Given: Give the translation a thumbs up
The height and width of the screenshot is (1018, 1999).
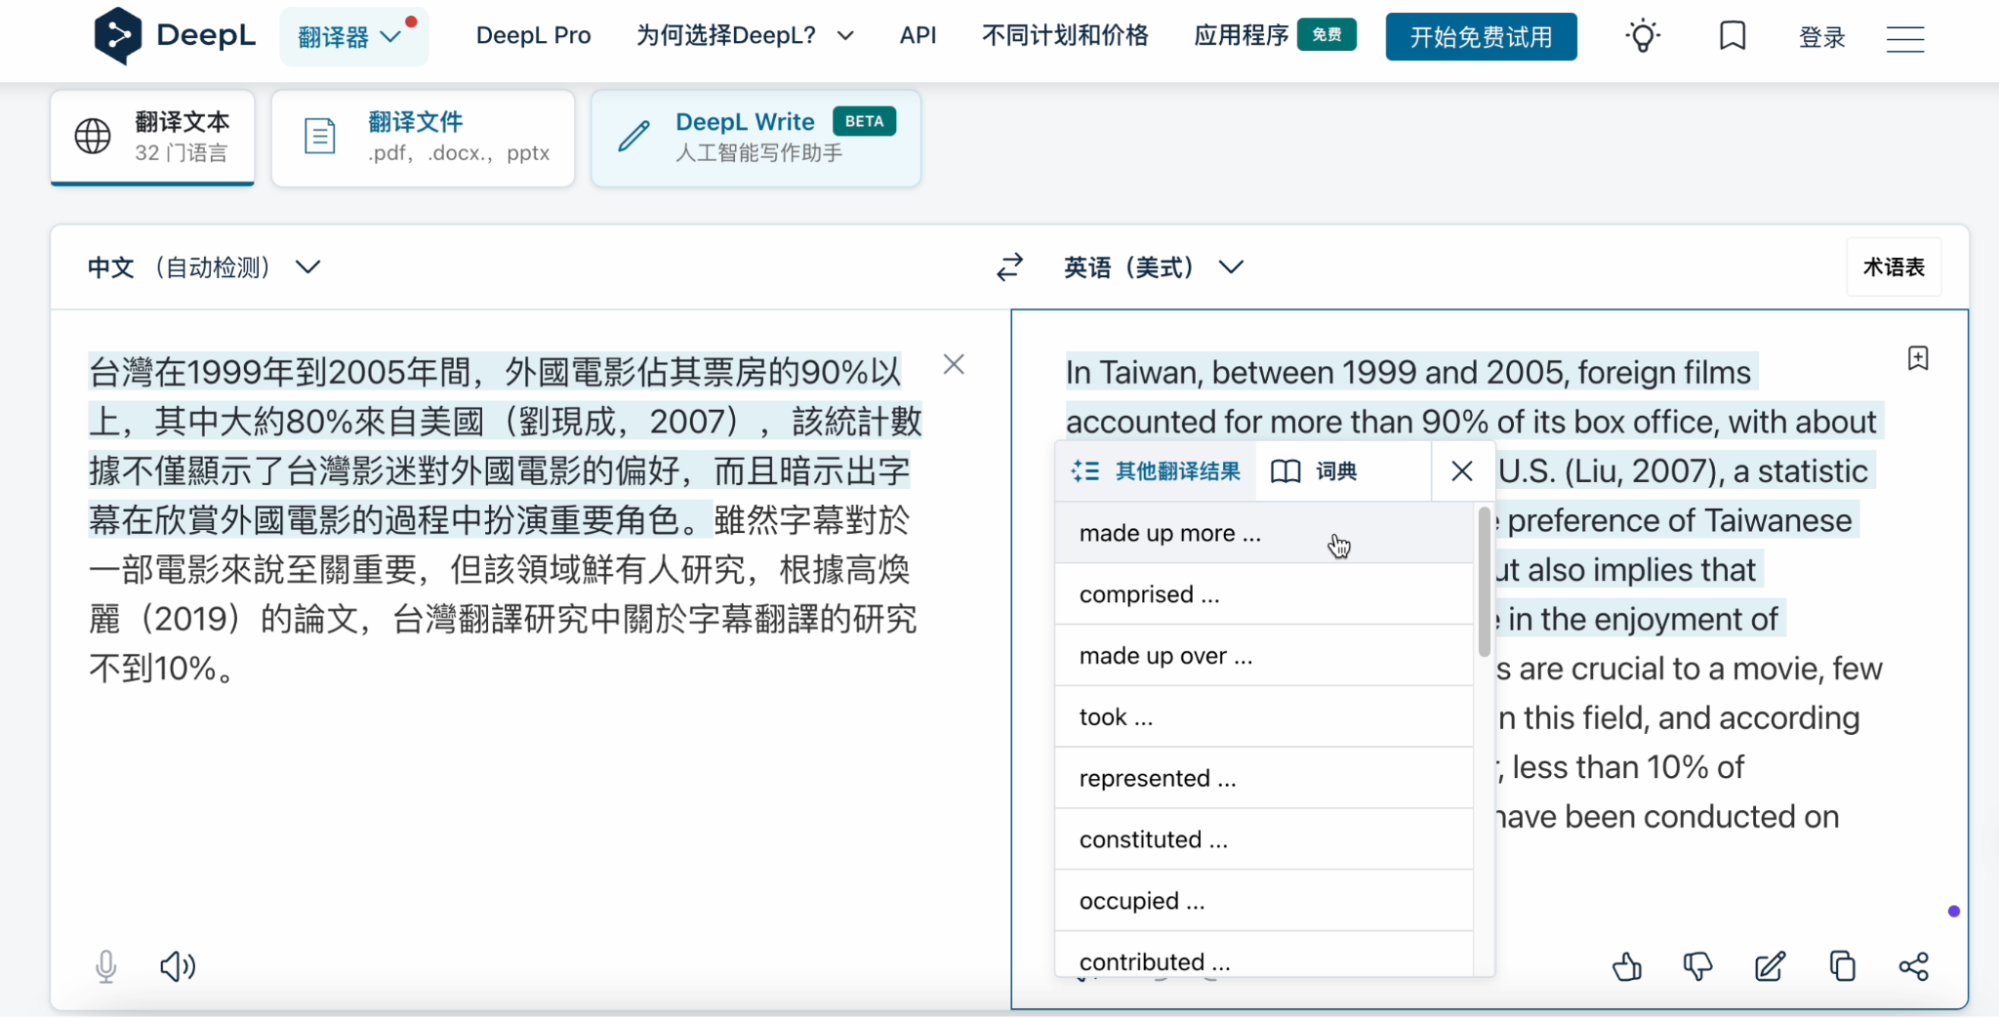Looking at the screenshot, I should [1627, 967].
